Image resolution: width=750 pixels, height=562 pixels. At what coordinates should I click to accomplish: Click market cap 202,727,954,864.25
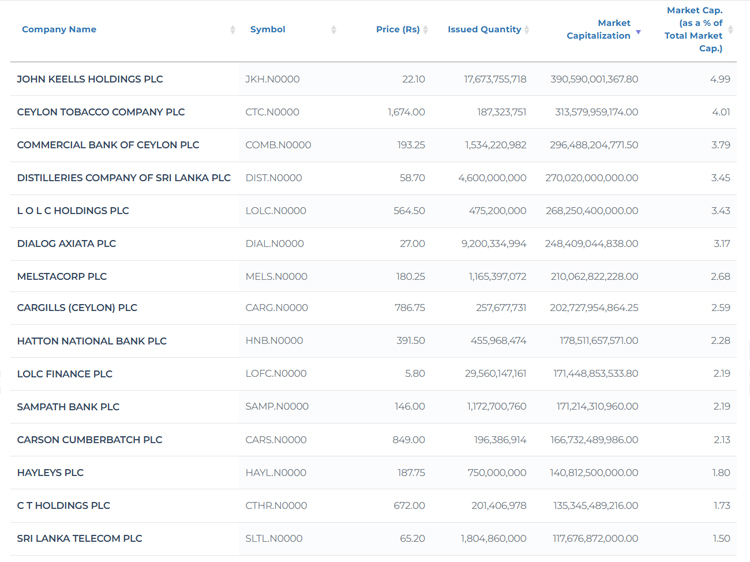pos(594,308)
